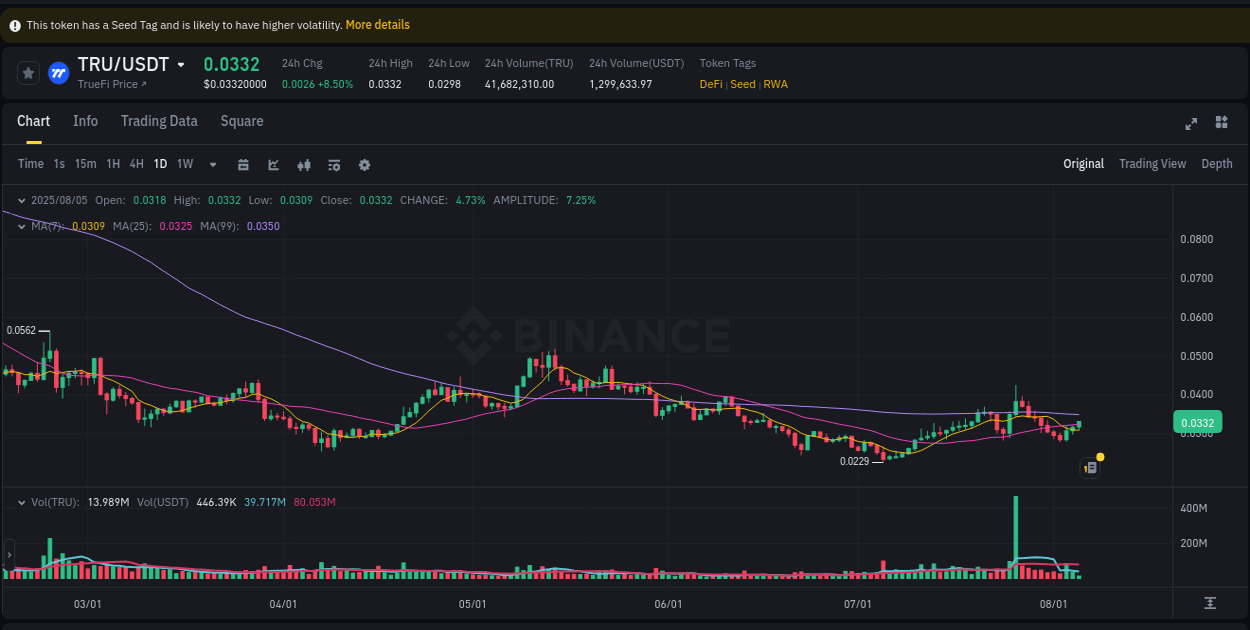The image size is (1250, 630).
Task: Open the extra time intervals dropdown arrow
Action: (212, 164)
